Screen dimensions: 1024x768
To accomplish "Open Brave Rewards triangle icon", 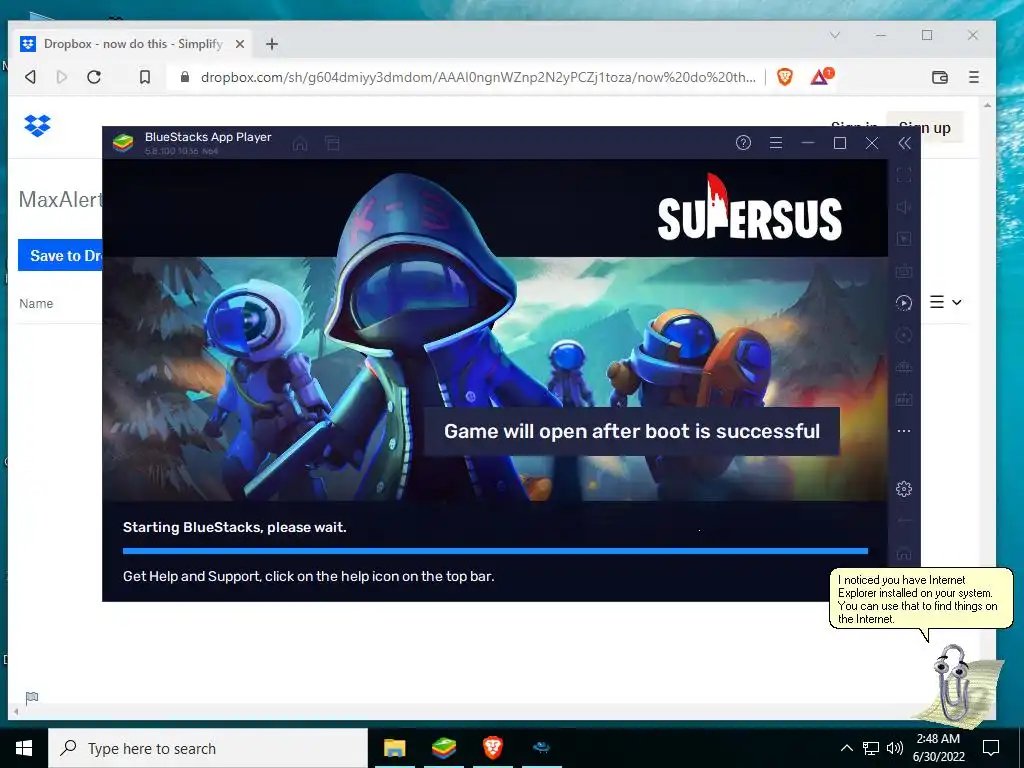I will pos(822,76).
